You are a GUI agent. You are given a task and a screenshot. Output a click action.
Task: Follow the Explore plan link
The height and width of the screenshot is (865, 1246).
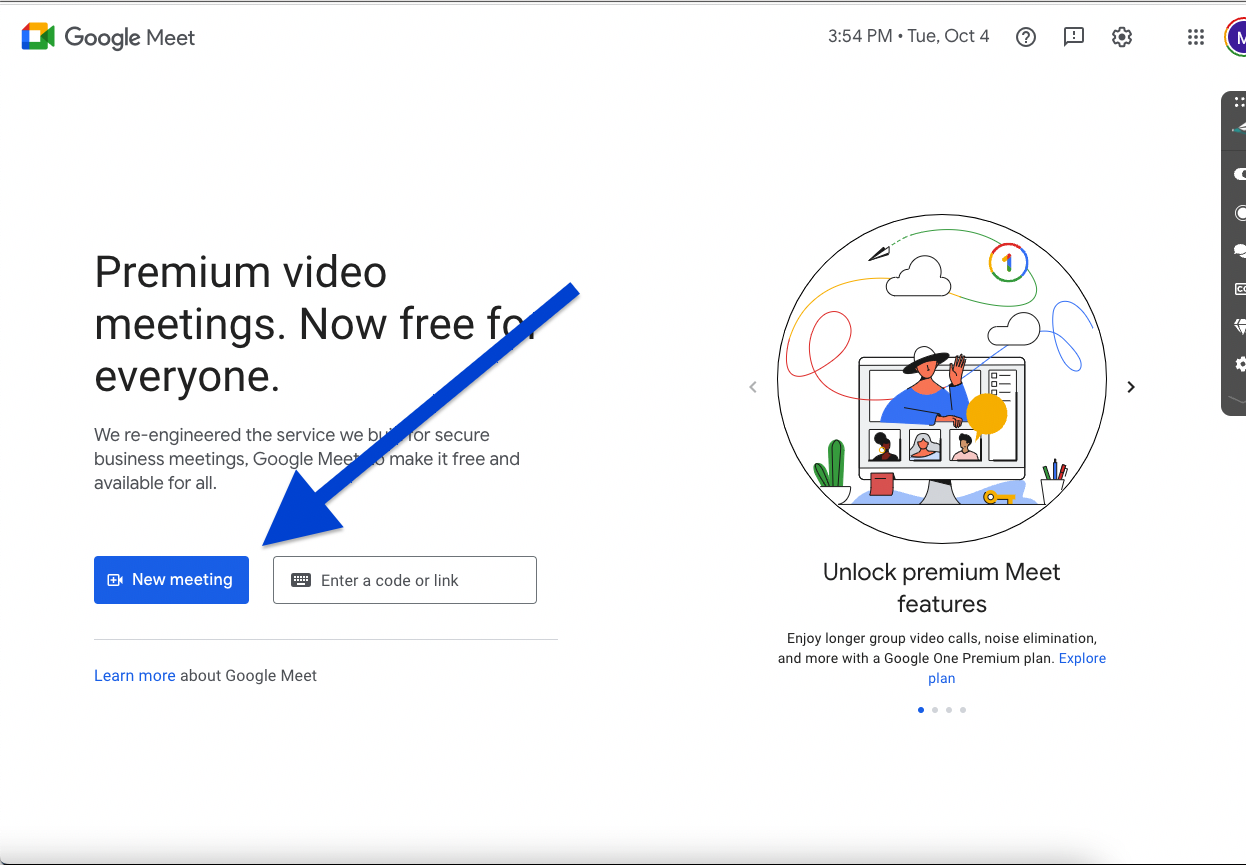point(1082,658)
